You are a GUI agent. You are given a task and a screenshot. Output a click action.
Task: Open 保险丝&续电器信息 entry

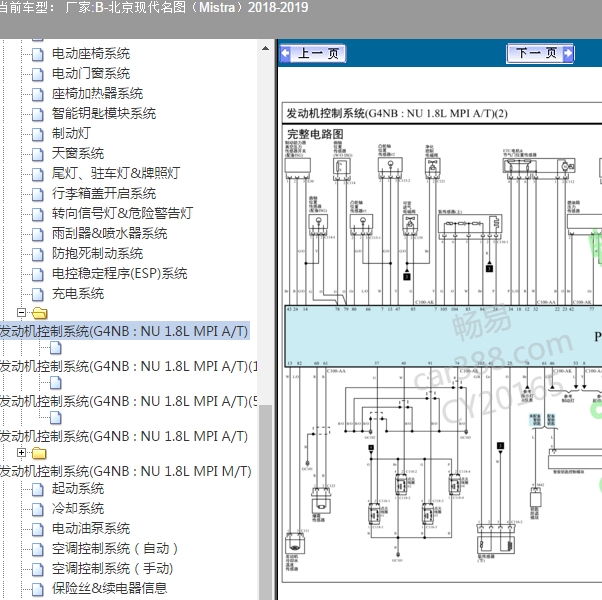click(x=110, y=588)
